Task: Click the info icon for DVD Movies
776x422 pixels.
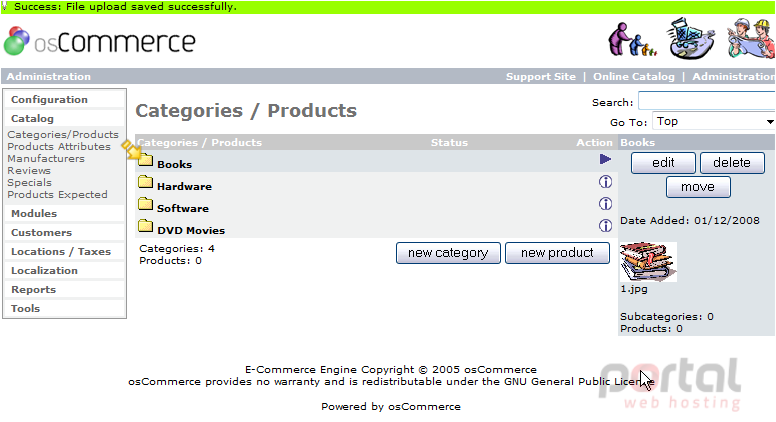Action: click(605, 226)
